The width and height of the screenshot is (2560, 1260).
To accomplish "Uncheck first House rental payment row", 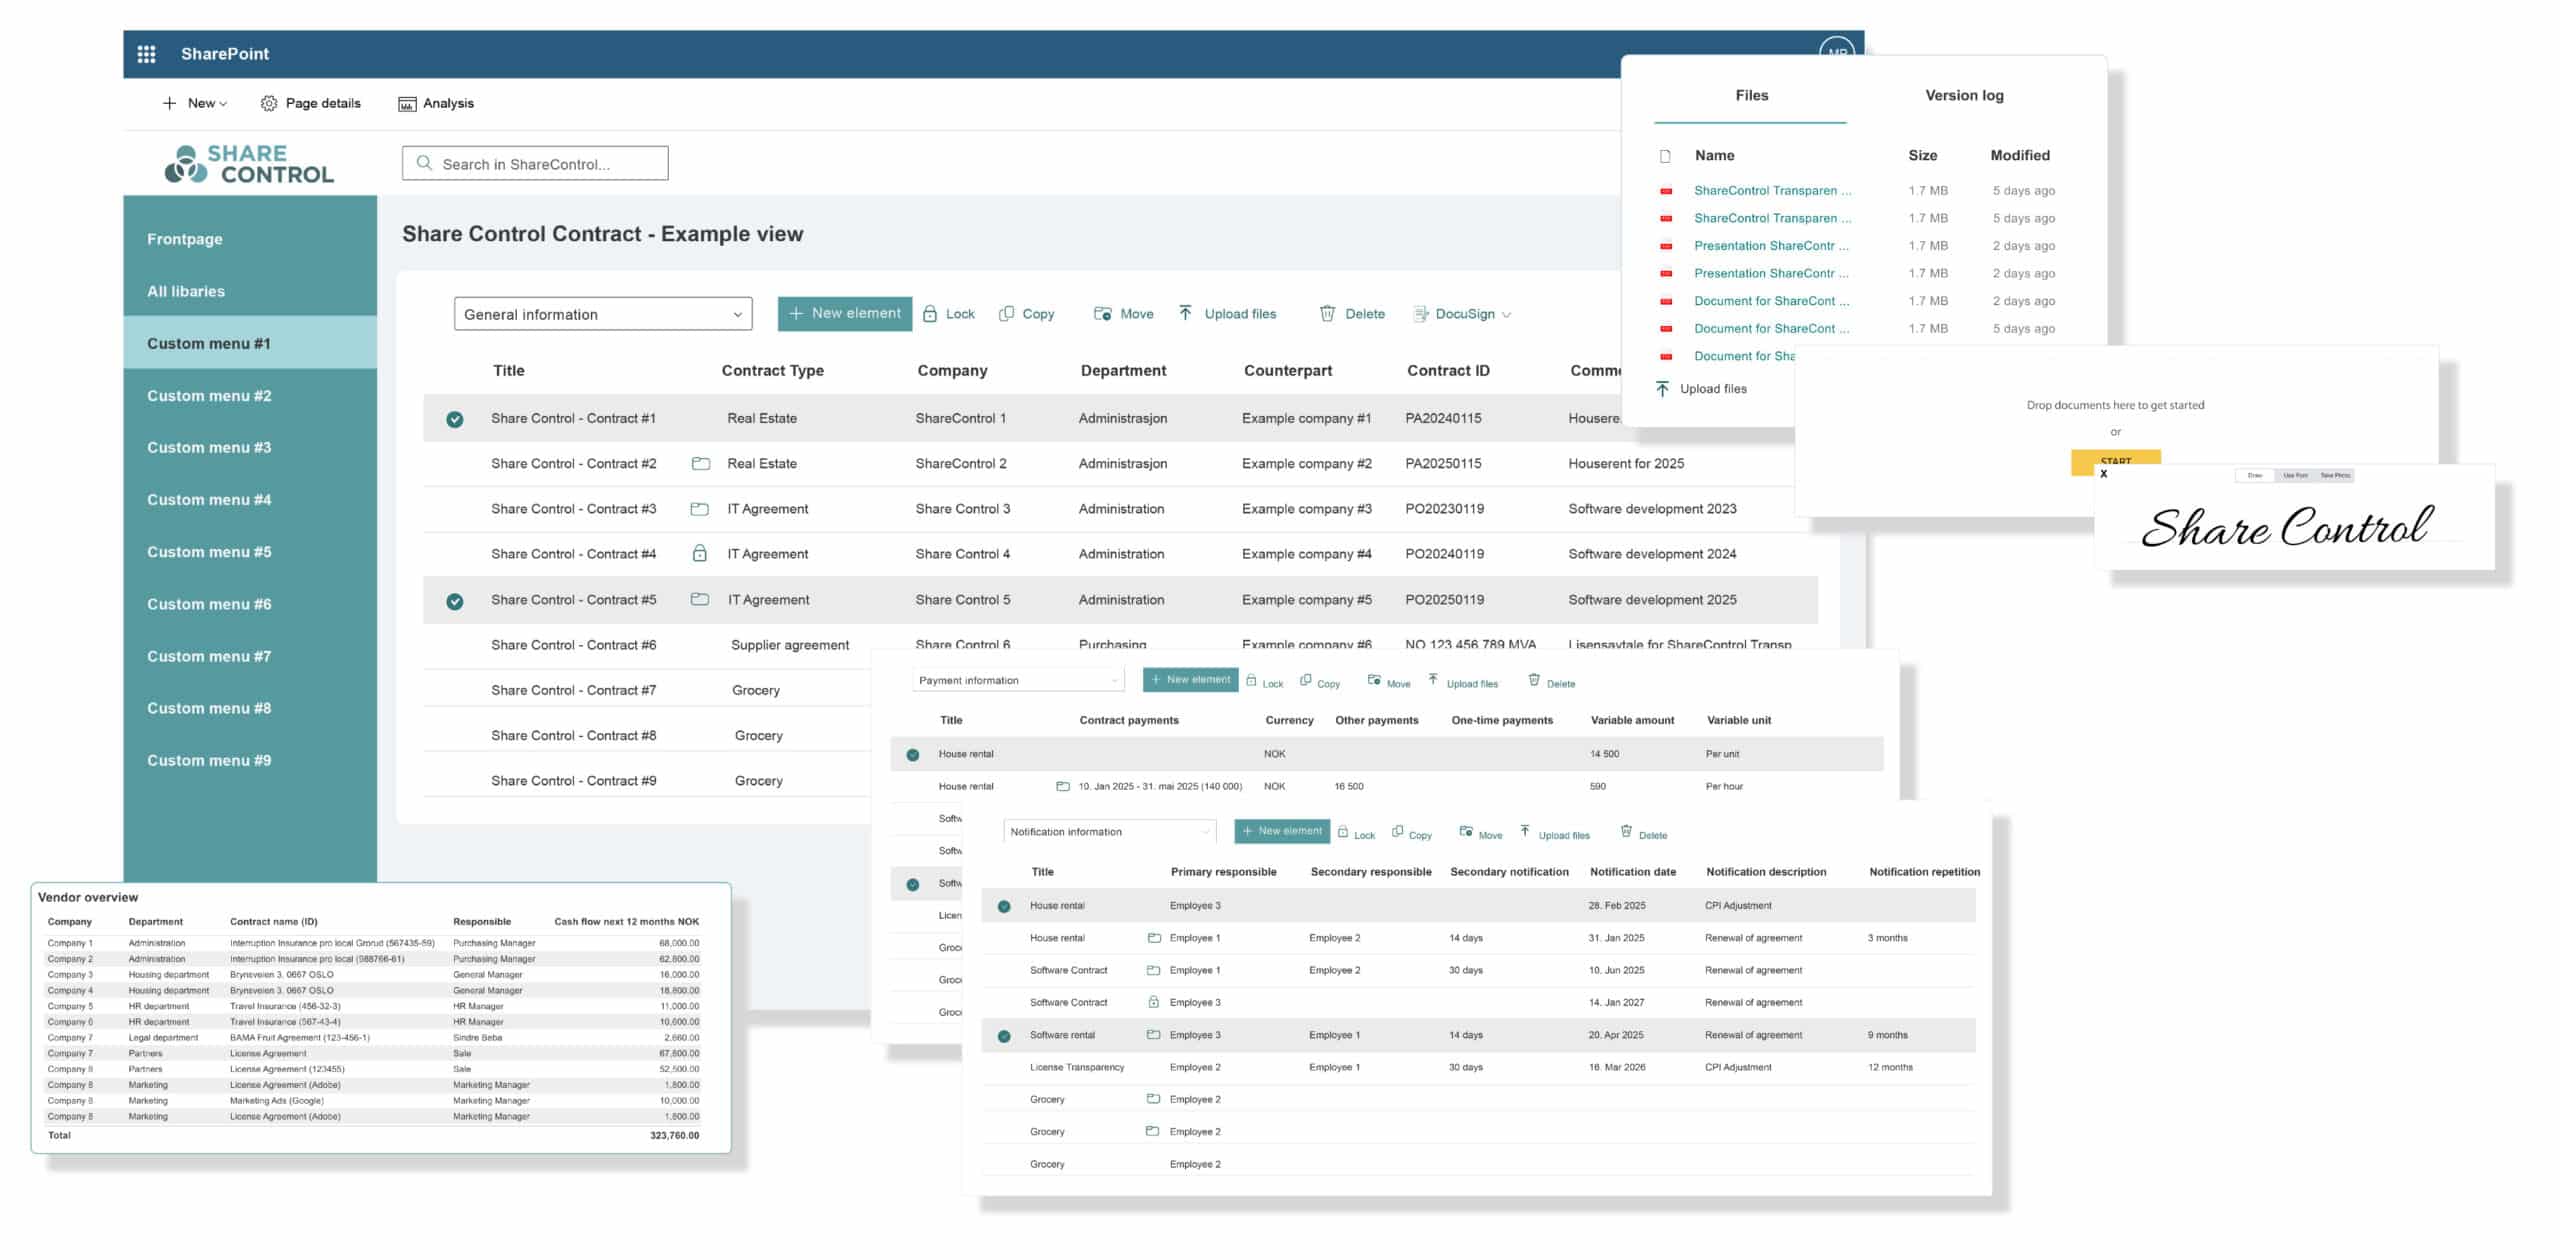I will tap(913, 755).
